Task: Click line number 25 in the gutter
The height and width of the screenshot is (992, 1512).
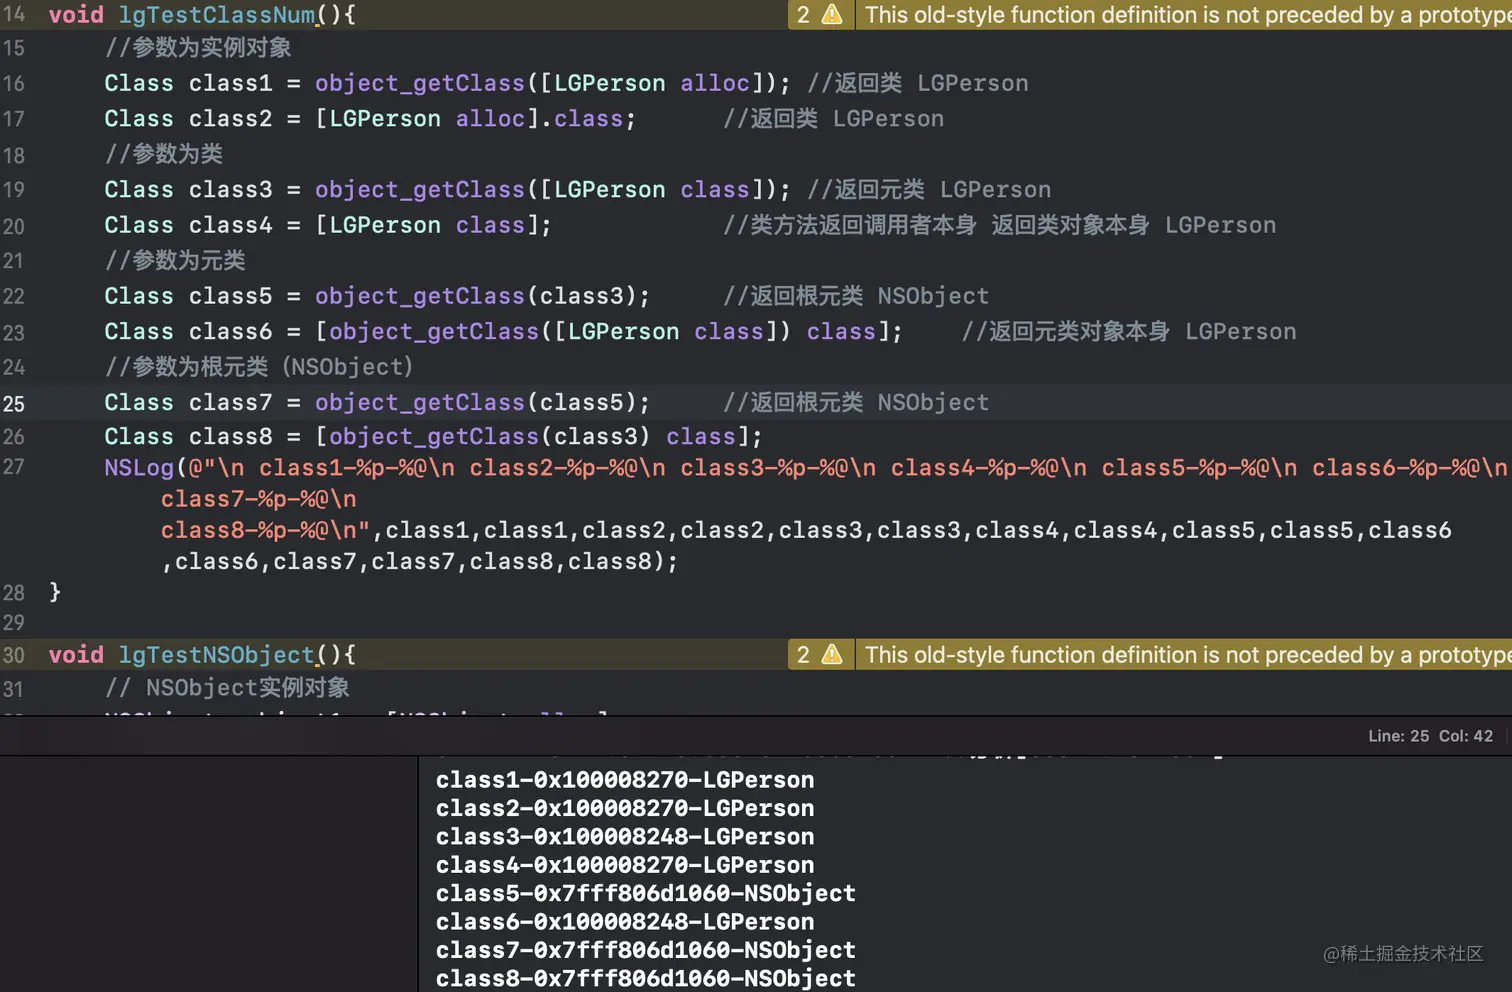Action: (x=14, y=403)
